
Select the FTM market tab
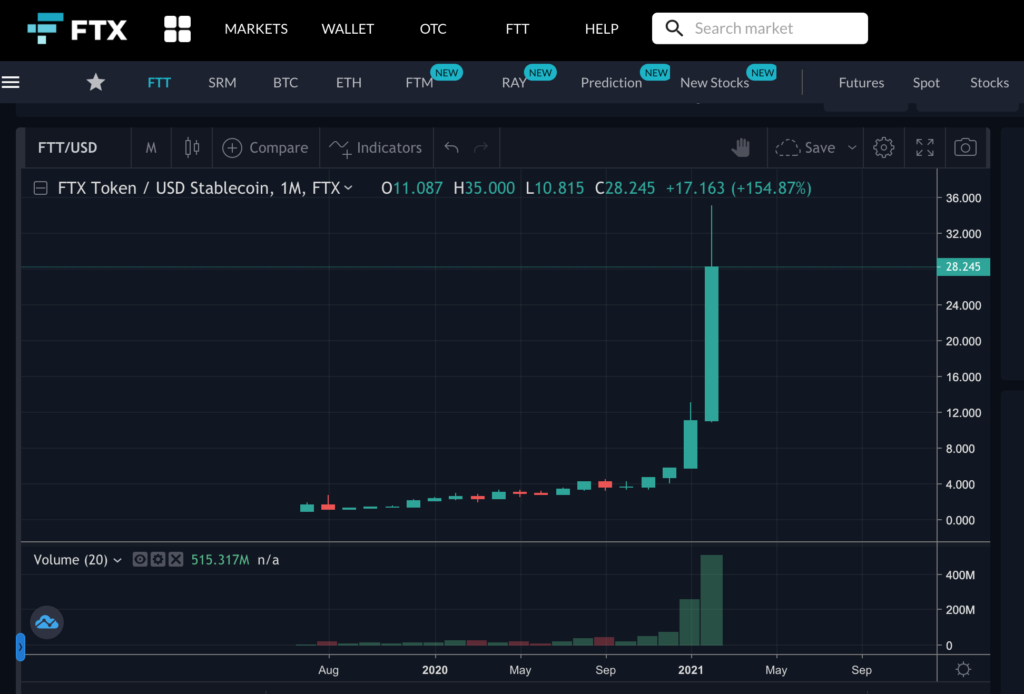pos(419,82)
